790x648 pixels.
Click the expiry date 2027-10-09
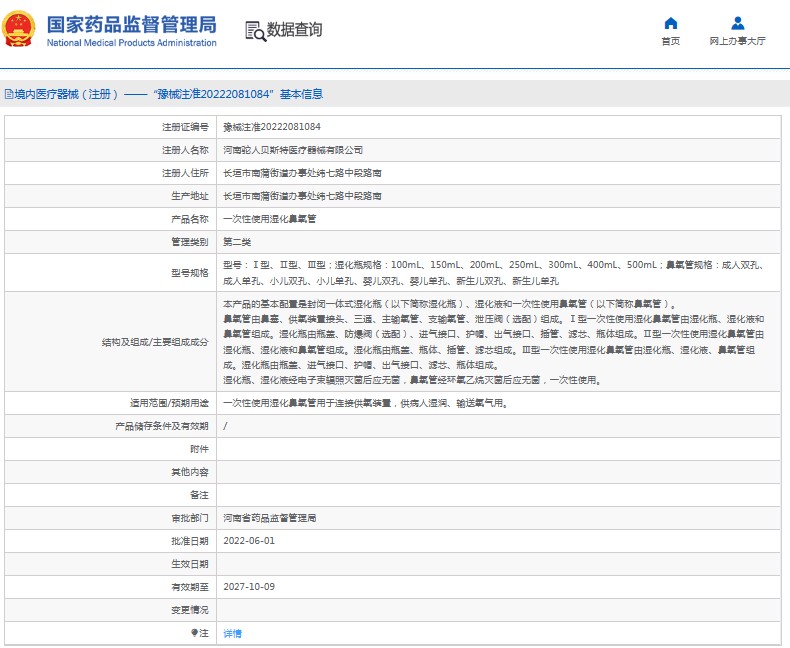coord(248,587)
